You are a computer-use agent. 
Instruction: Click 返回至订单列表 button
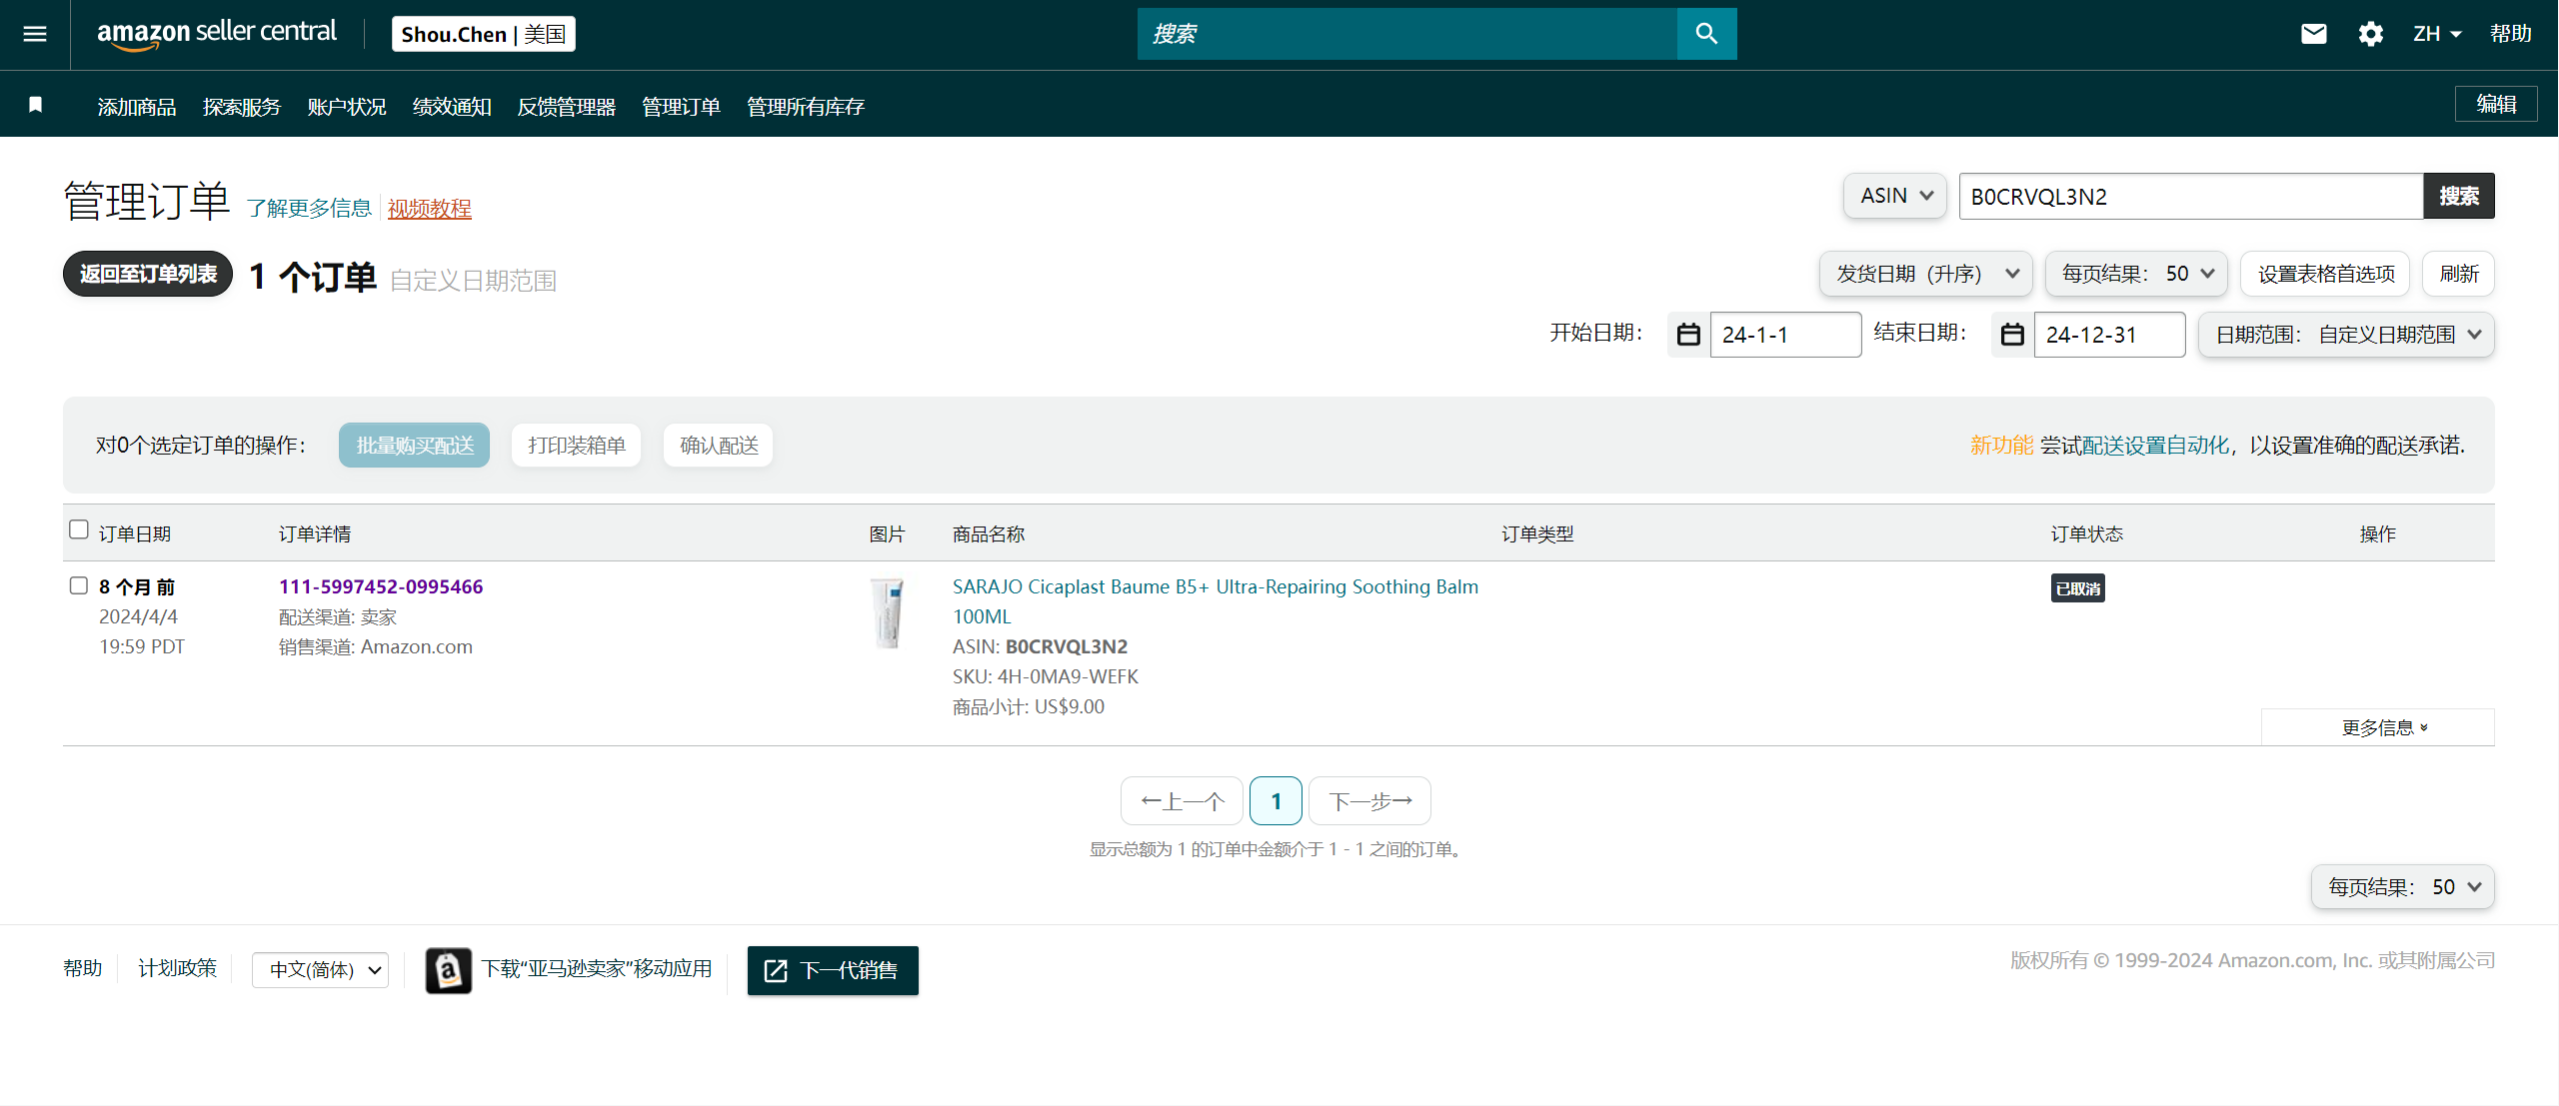click(x=148, y=274)
